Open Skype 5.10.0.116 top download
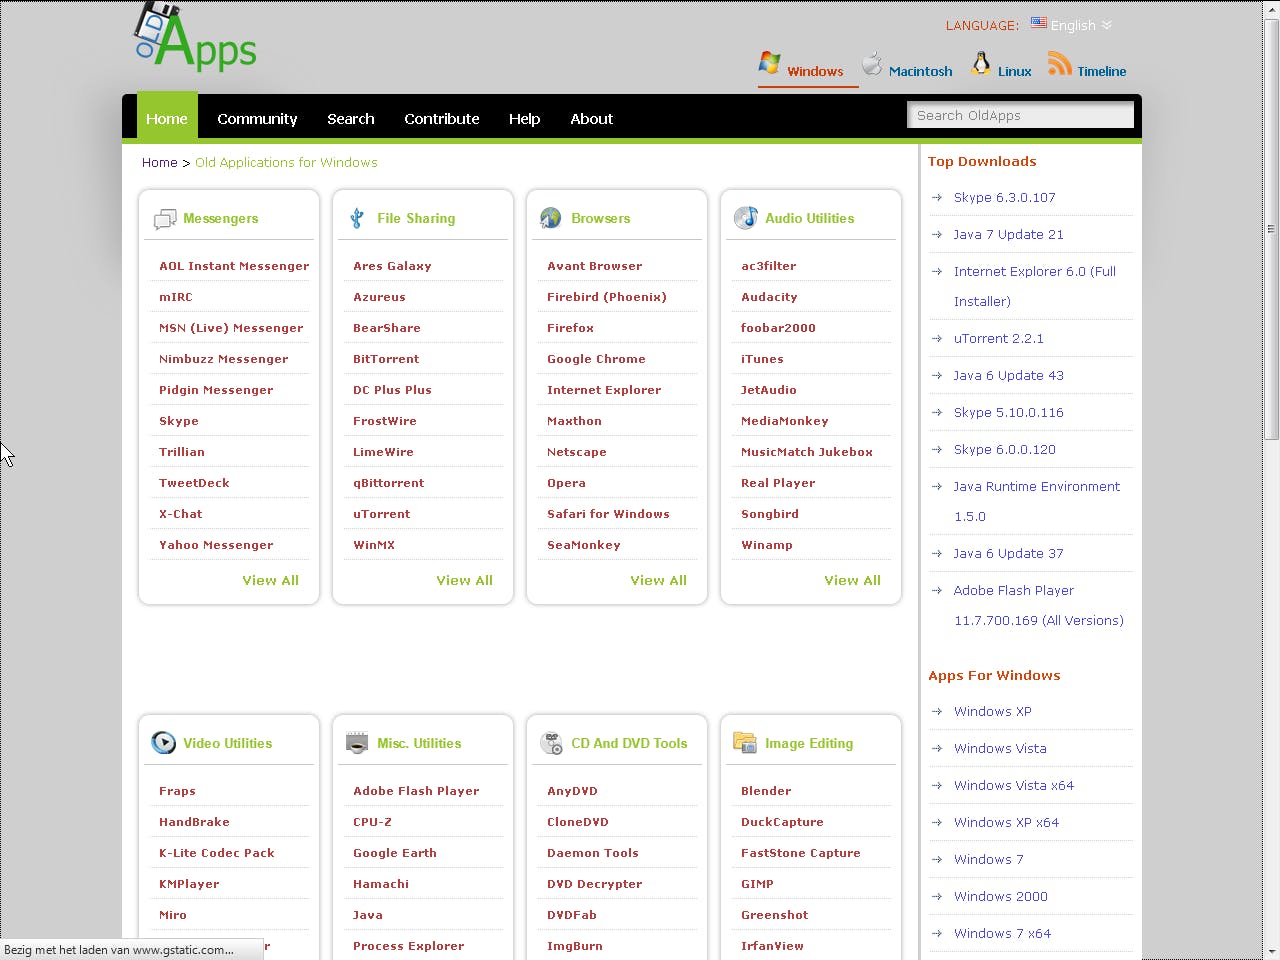The height and width of the screenshot is (960, 1280). coord(1009,412)
